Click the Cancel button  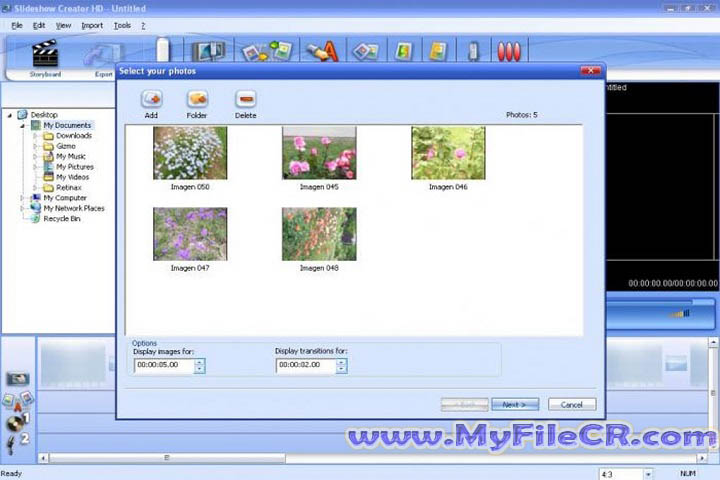tap(572, 405)
